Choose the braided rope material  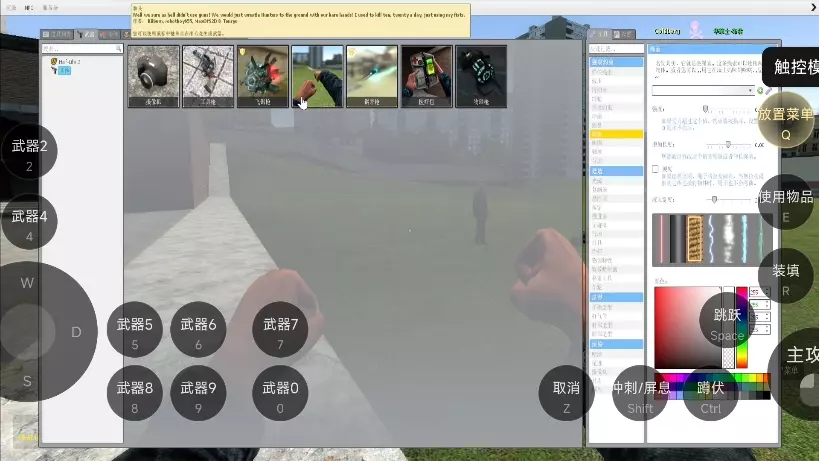(694, 238)
